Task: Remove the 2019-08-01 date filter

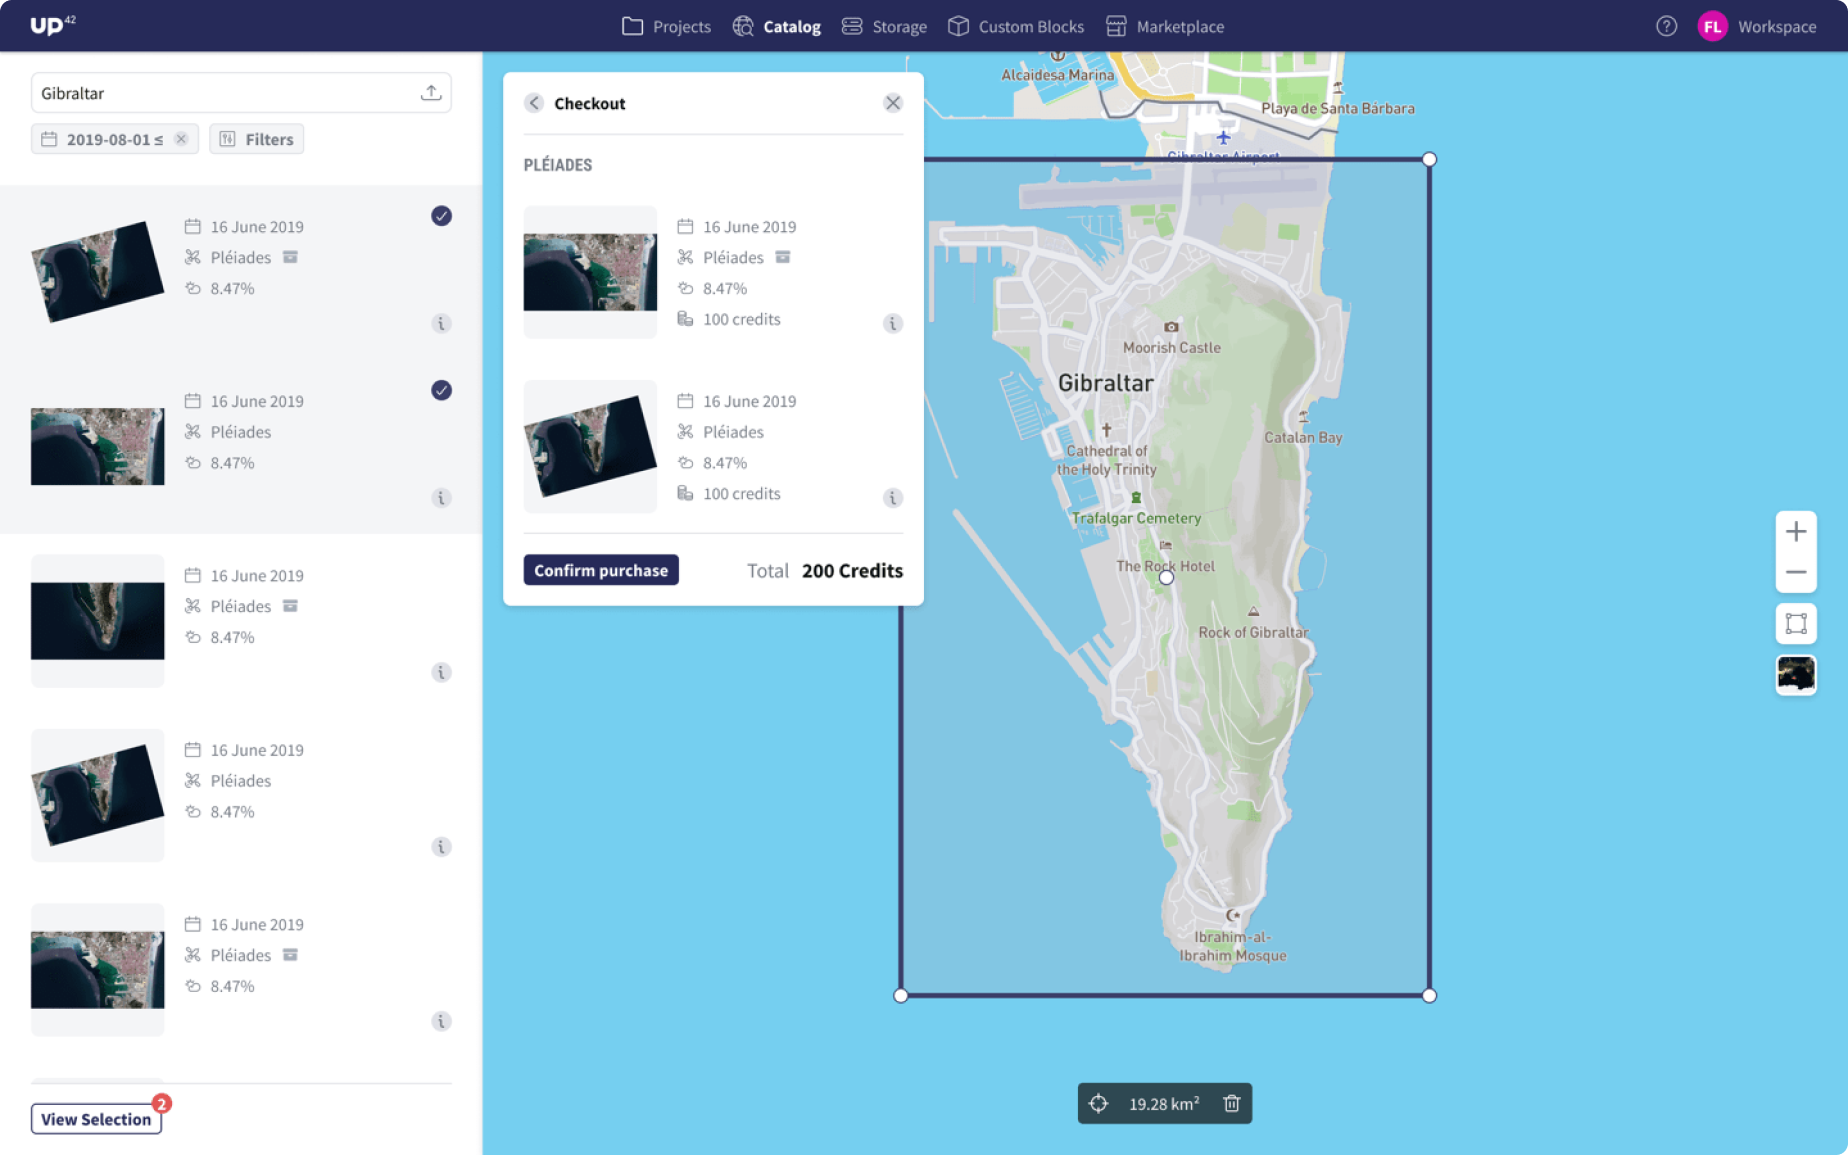Action: [x=181, y=139]
